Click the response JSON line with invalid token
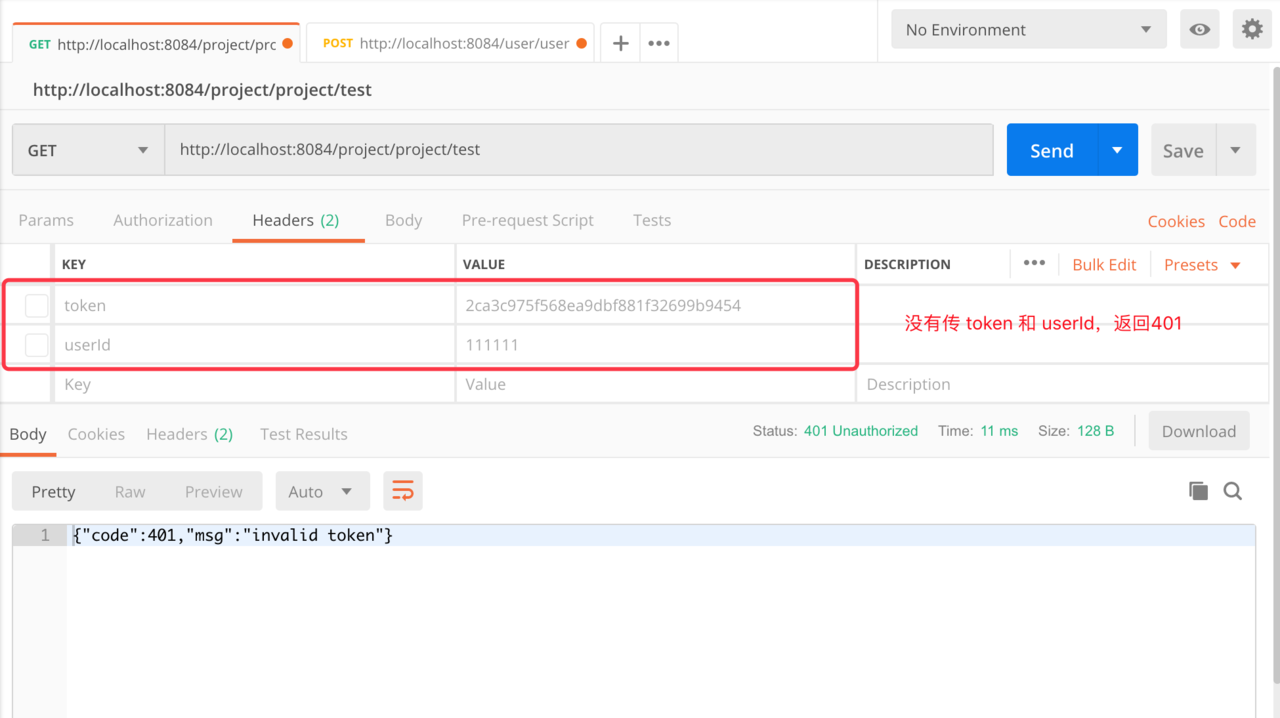Image resolution: width=1280 pixels, height=718 pixels. [233, 535]
